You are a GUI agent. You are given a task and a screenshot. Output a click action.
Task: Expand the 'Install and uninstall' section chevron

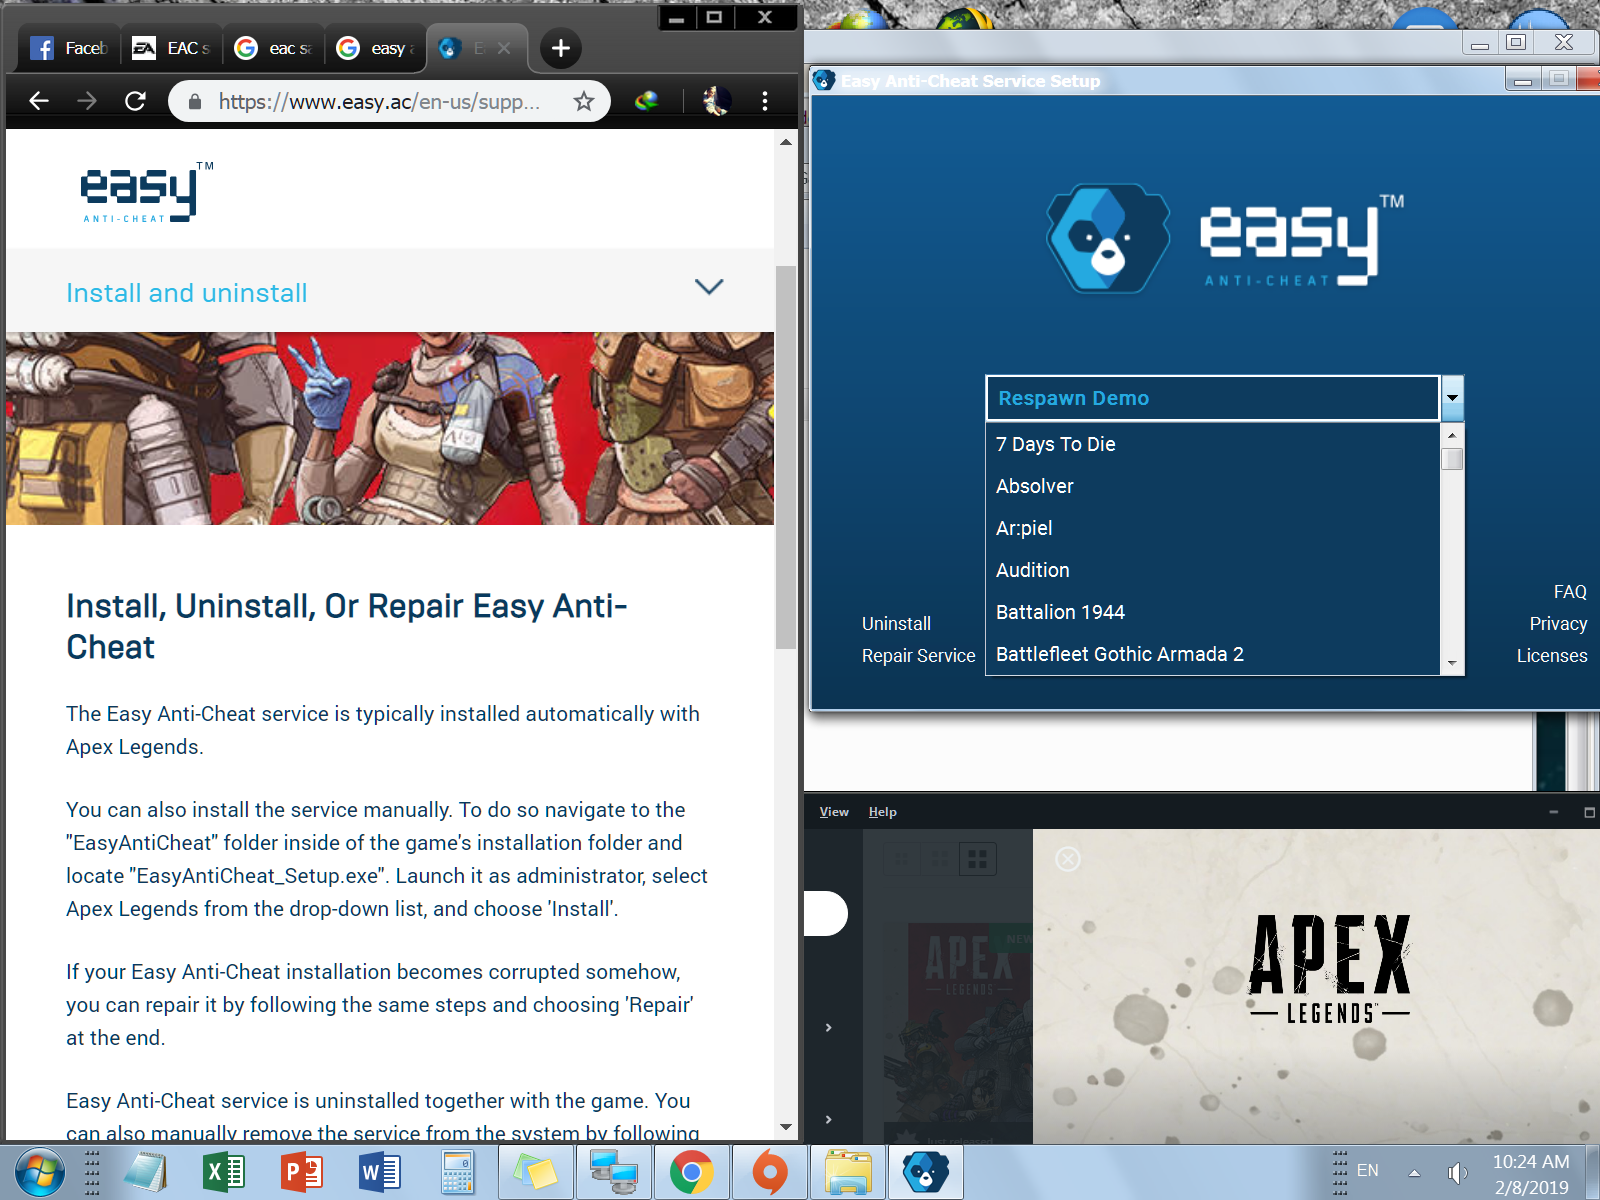click(709, 287)
